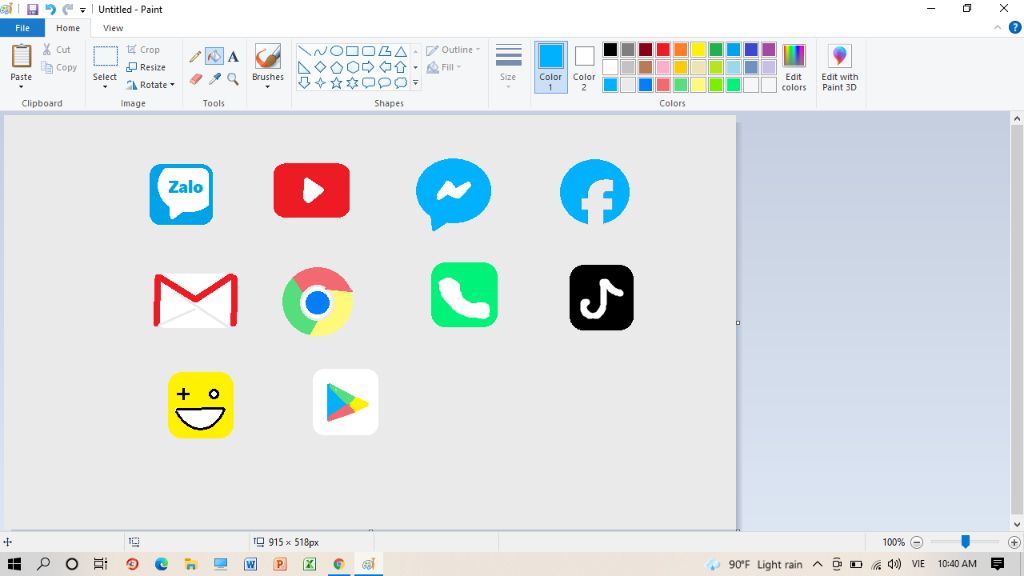Click the 100% zoom level text
The image size is (1024, 576).
[x=893, y=542]
